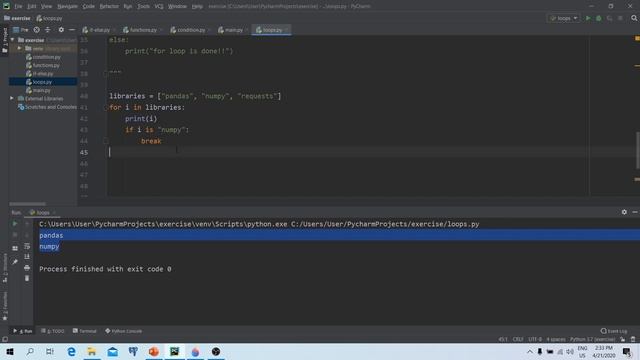Viewport: 640px width, 360px height.
Task: Switch to PyCharm taskbar icon
Action: point(175,351)
